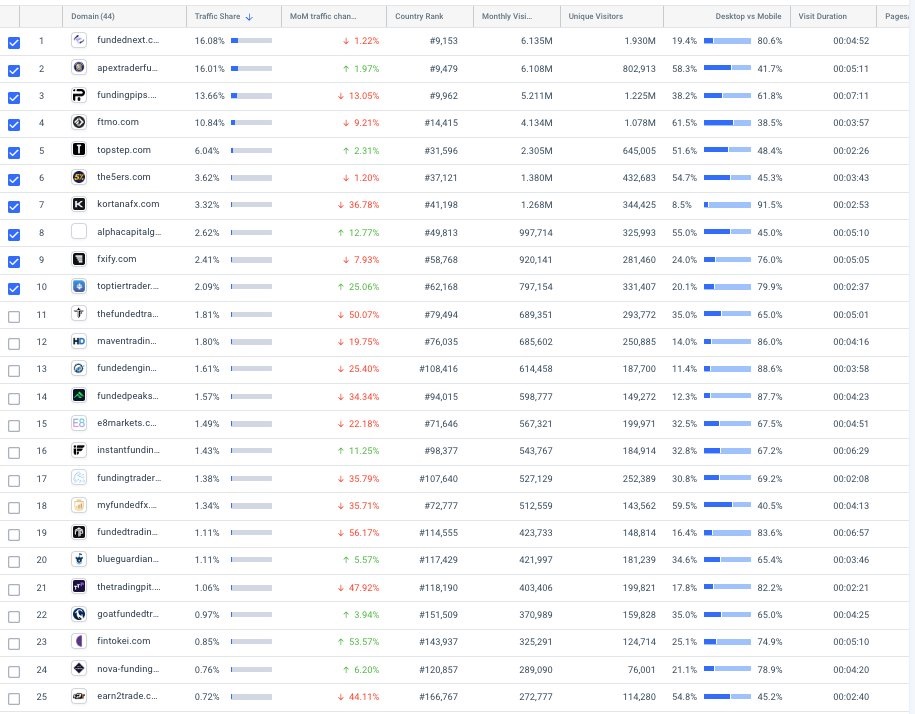This screenshot has height=714, width=915.
Task: Click the nova-funding favicon icon
Action: coord(79,669)
